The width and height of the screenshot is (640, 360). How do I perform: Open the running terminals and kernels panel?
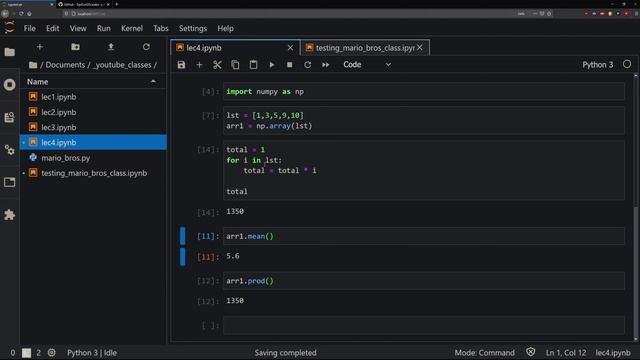click(x=9, y=84)
